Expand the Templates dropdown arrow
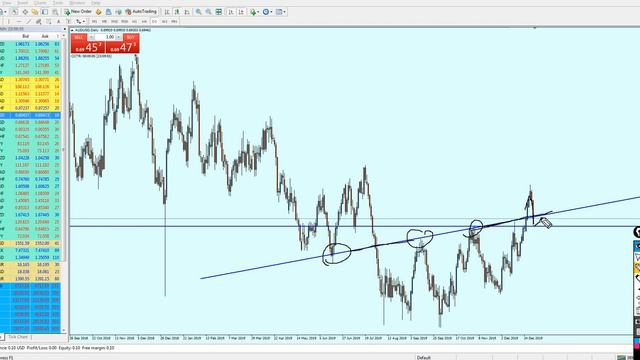The width and height of the screenshot is (640, 360). pos(284,12)
